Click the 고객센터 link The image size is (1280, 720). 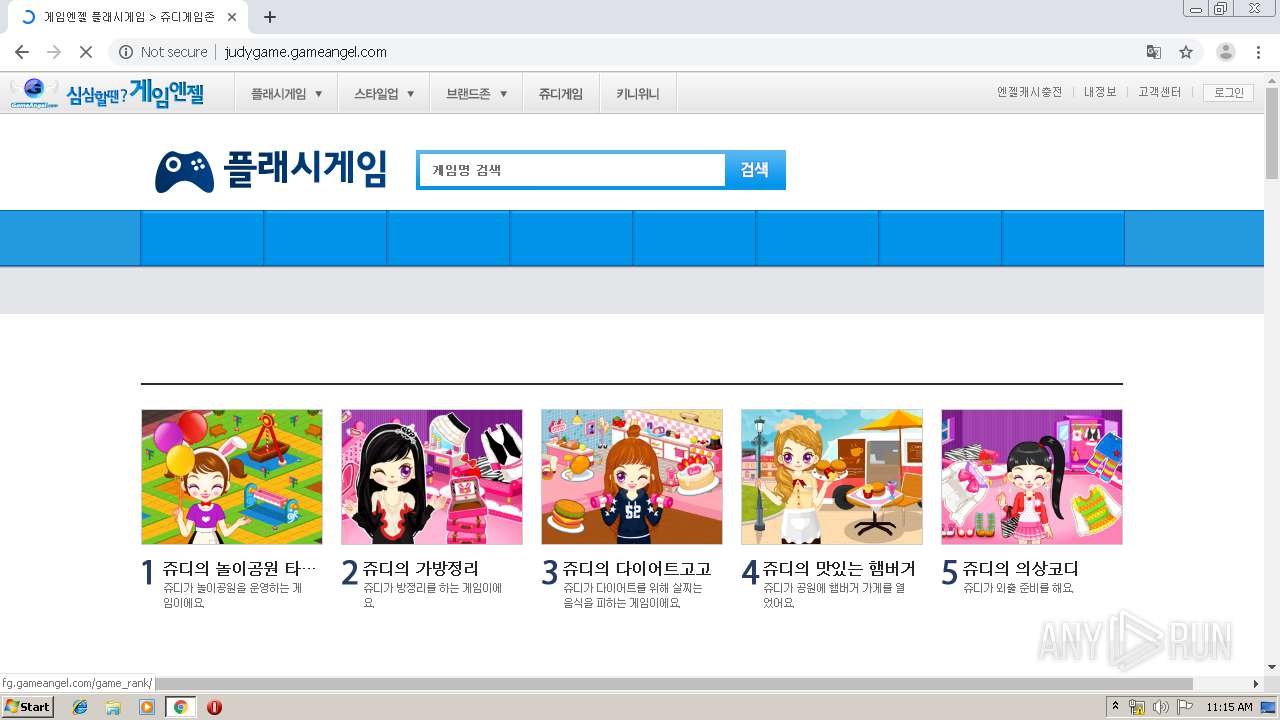pyautogui.click(x=1159, y=92)
